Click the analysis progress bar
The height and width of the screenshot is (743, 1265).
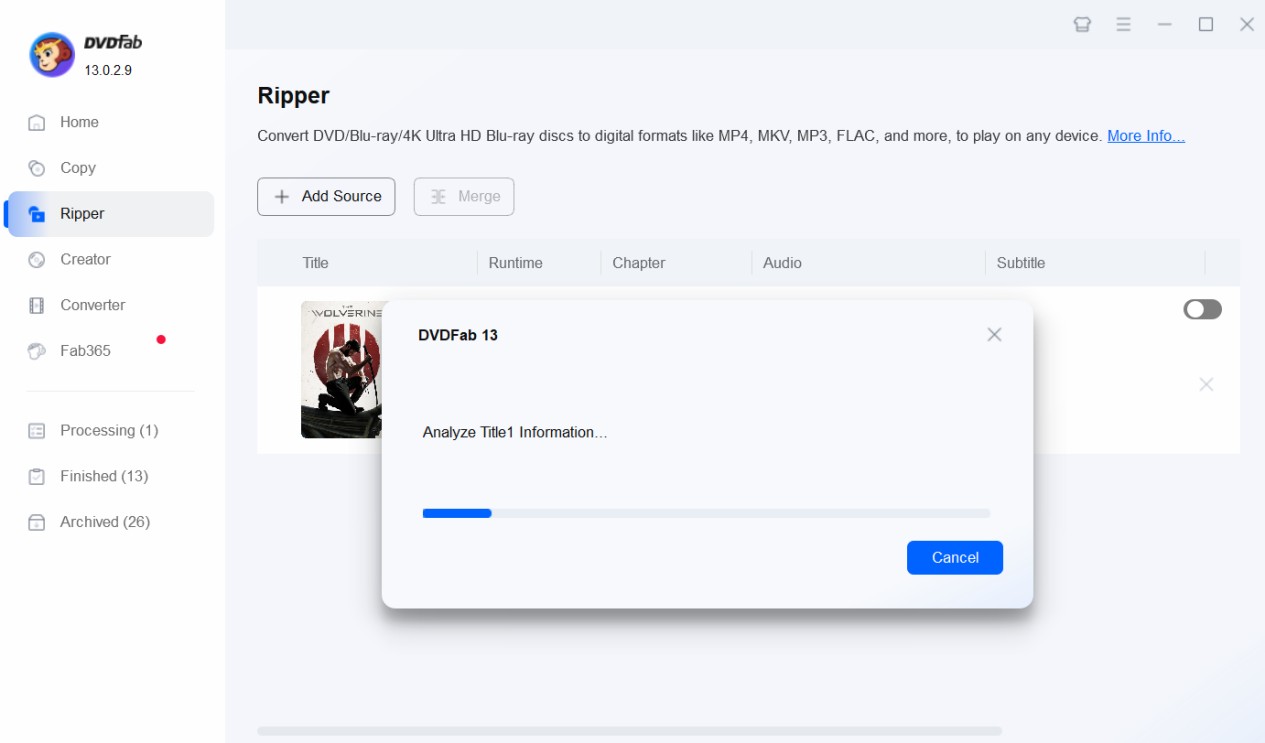706,513
